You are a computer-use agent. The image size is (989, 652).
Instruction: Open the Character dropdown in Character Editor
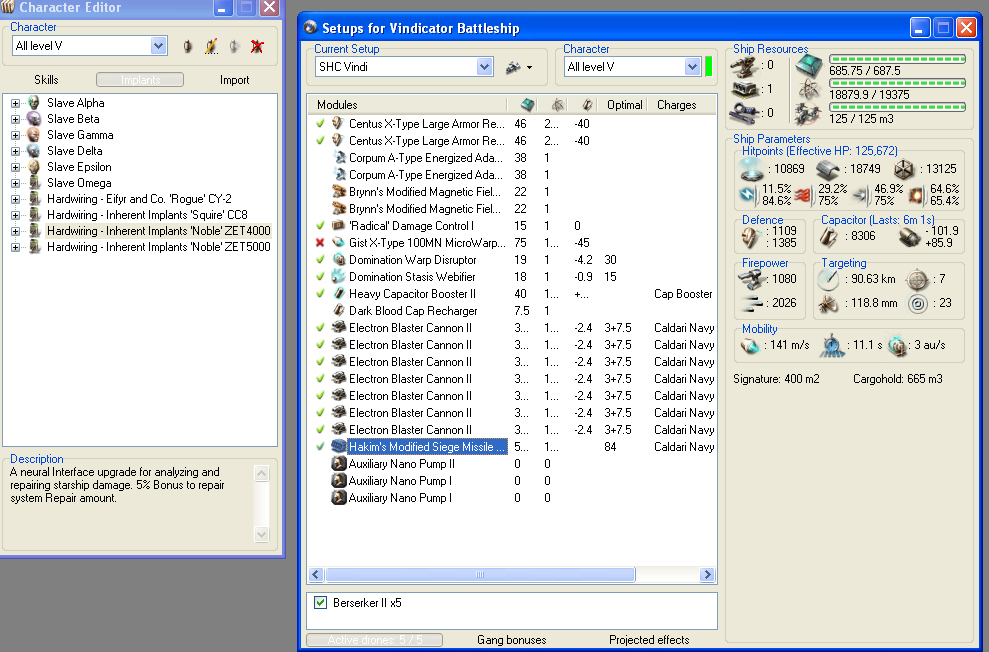(158, 46)
